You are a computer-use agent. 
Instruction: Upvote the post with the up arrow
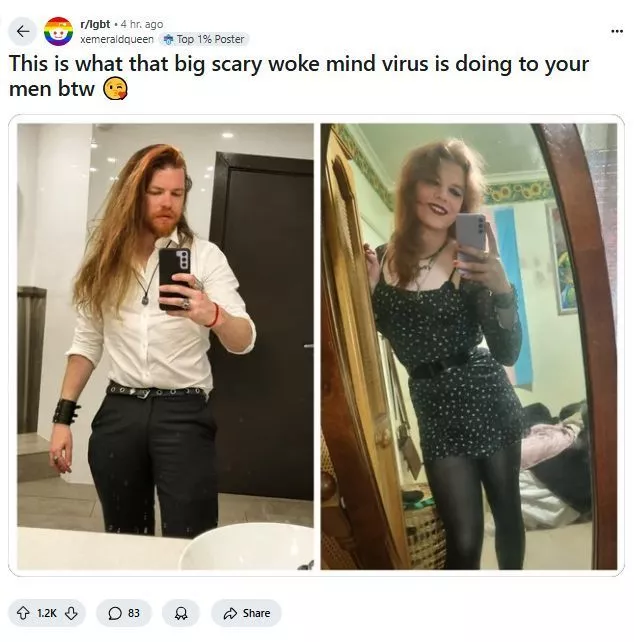click(x=23, y=613)
